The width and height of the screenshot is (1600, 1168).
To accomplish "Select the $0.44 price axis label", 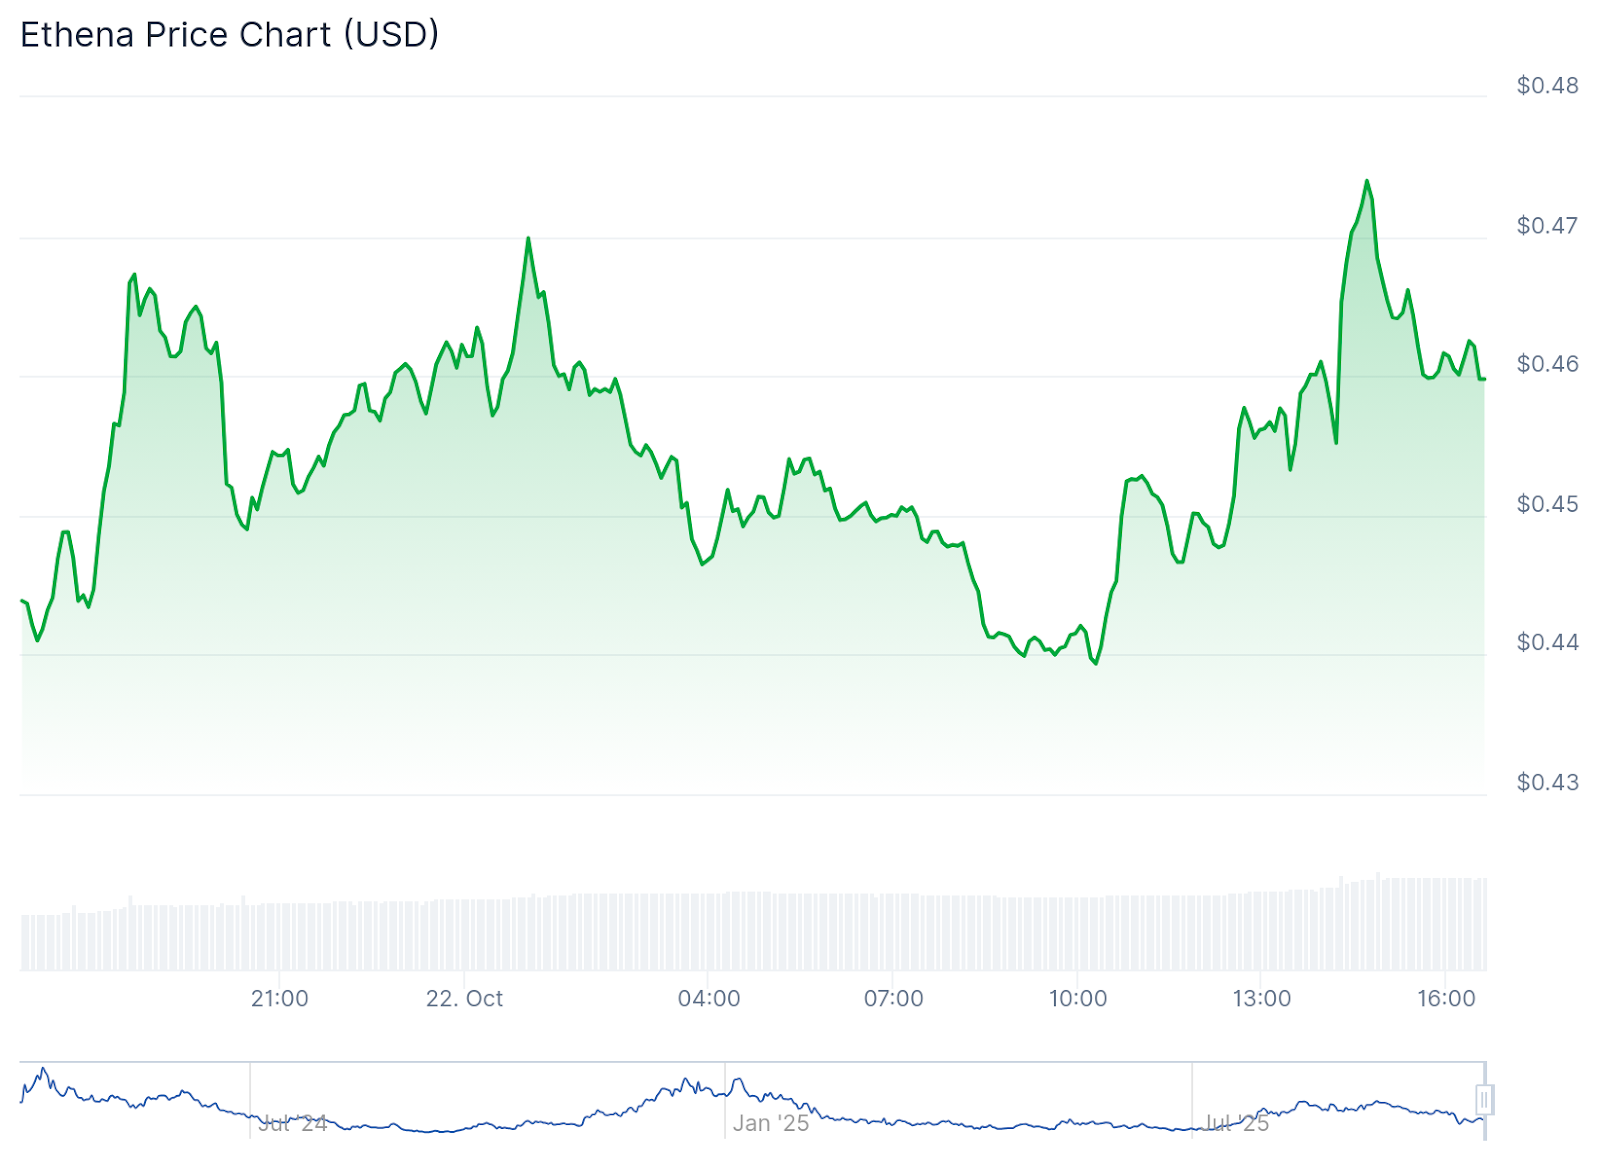I will tap(1547, 642).
